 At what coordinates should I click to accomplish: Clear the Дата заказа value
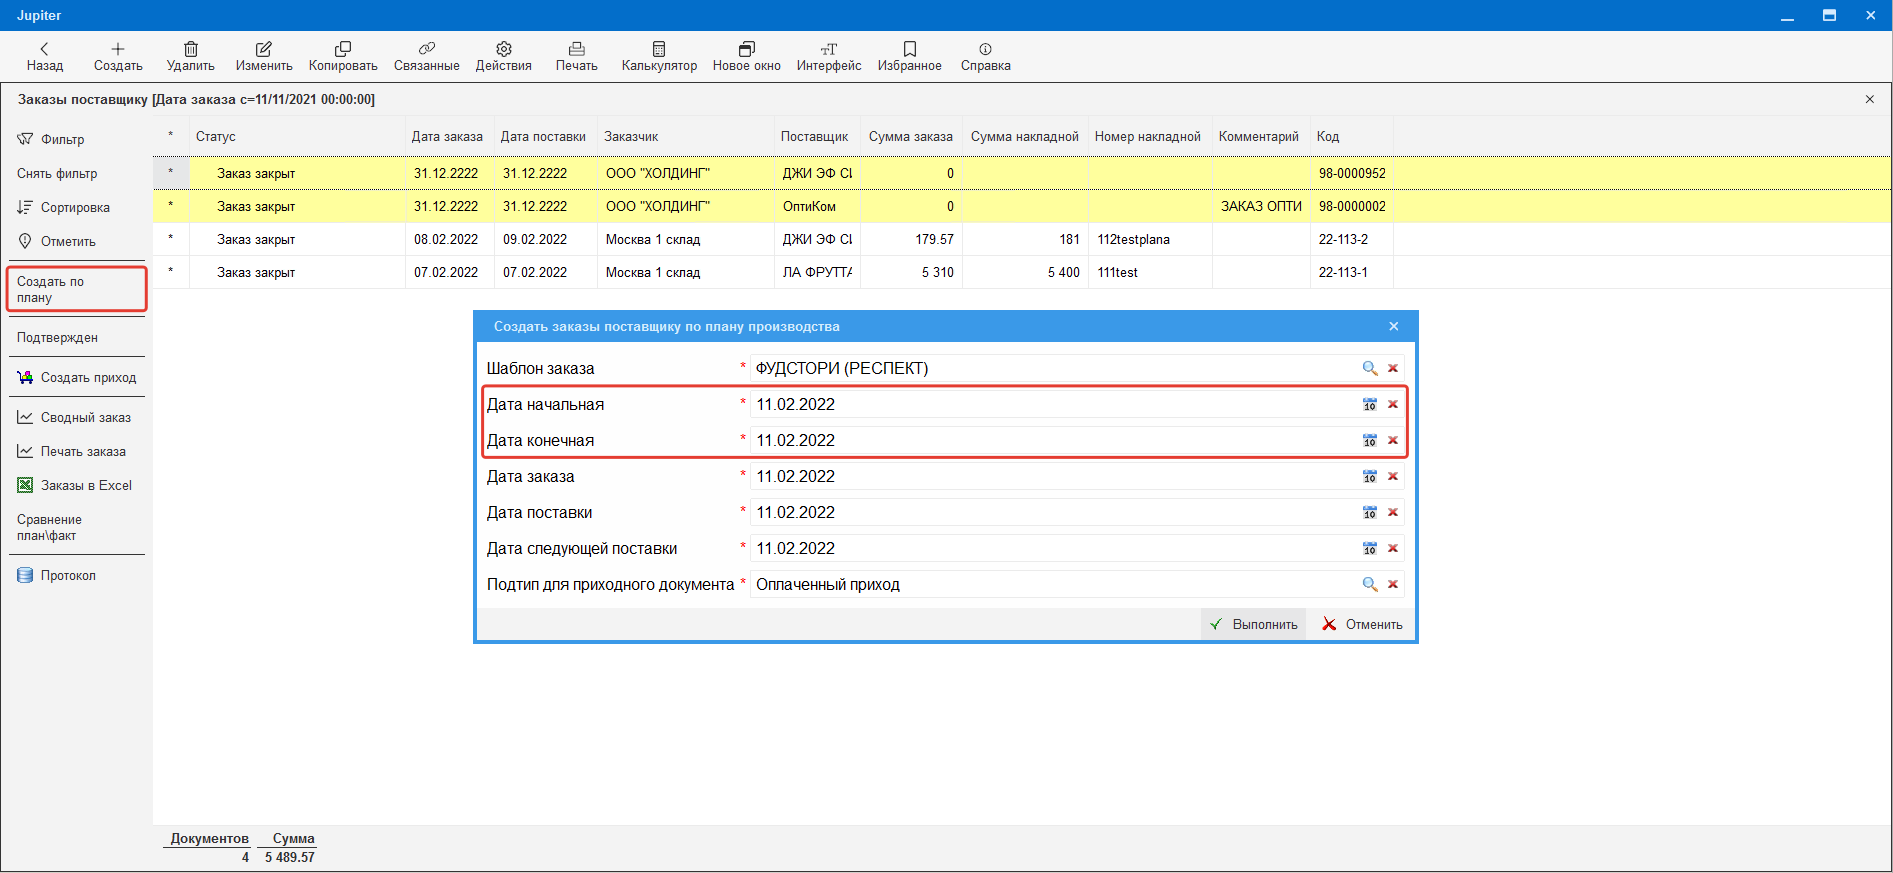pyautogui.click(x=1393, y=476)
